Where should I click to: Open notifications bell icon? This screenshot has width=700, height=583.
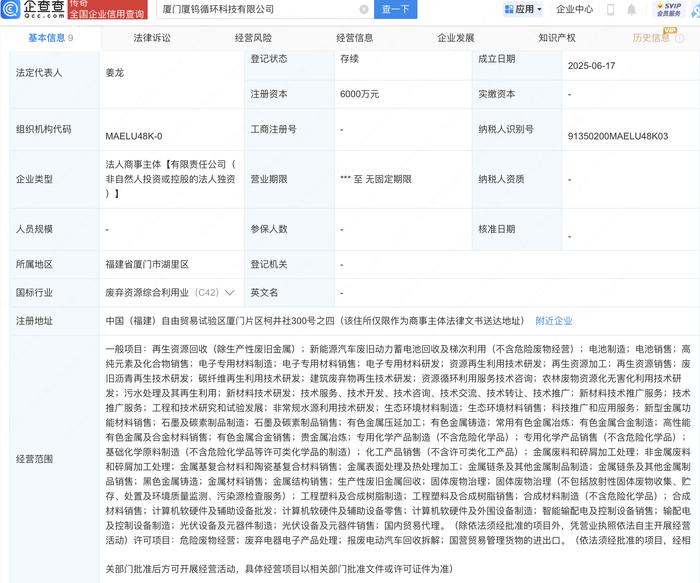pos(631,9)
